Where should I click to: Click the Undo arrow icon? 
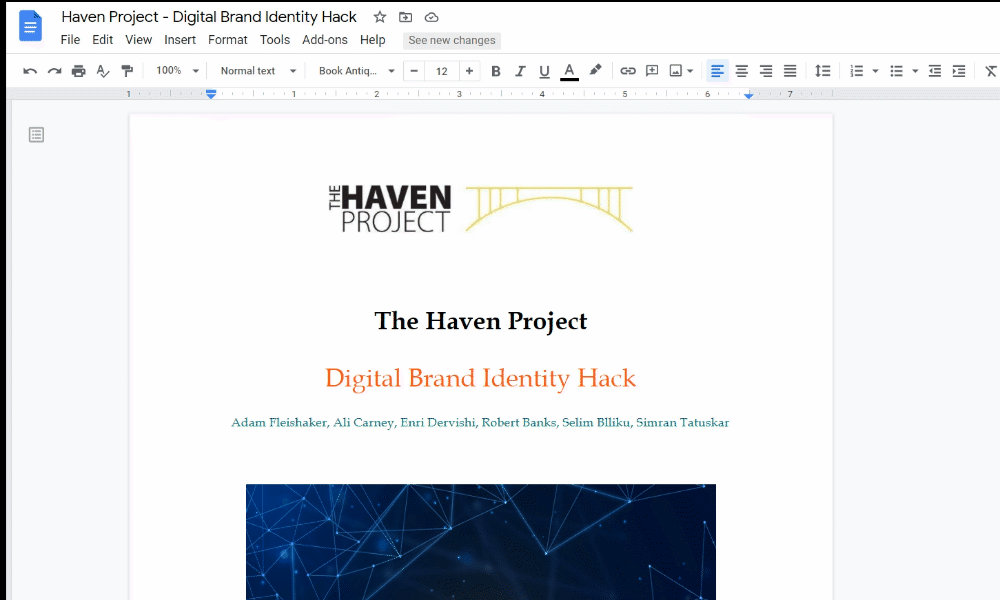(30, 71)
